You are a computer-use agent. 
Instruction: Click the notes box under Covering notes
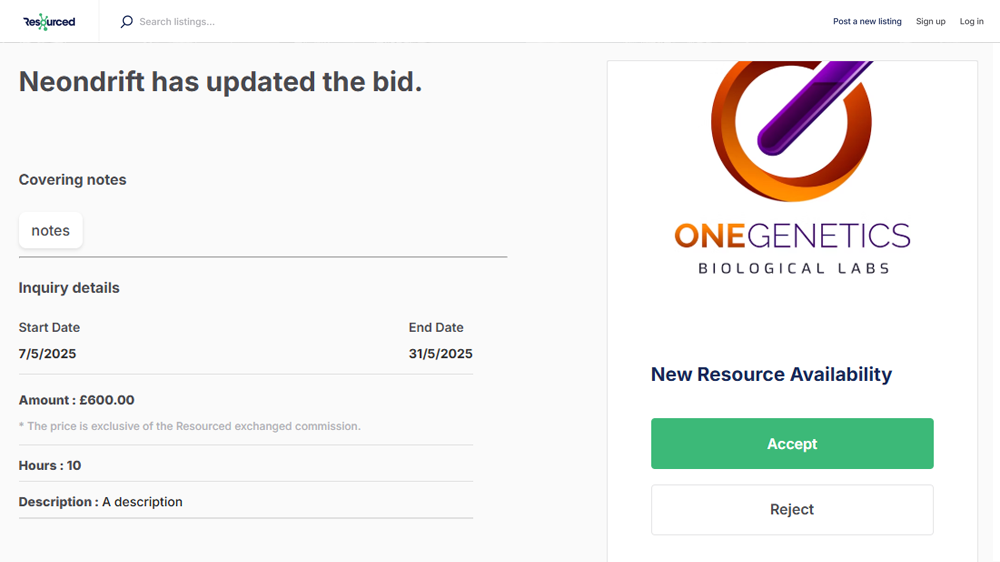tap(51, 231)
